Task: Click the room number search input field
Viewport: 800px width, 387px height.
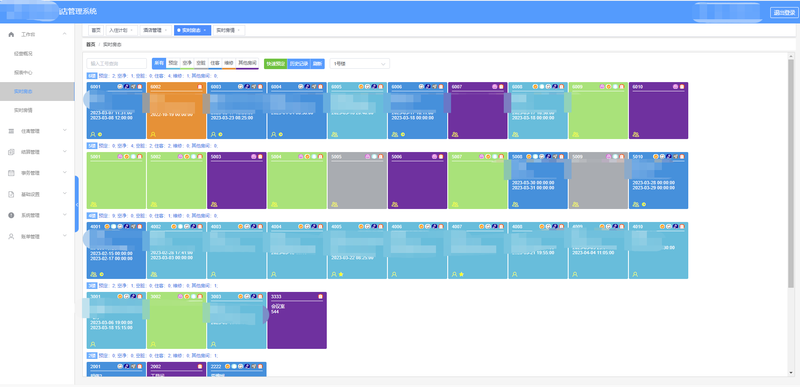Action: tap(117, 64)
